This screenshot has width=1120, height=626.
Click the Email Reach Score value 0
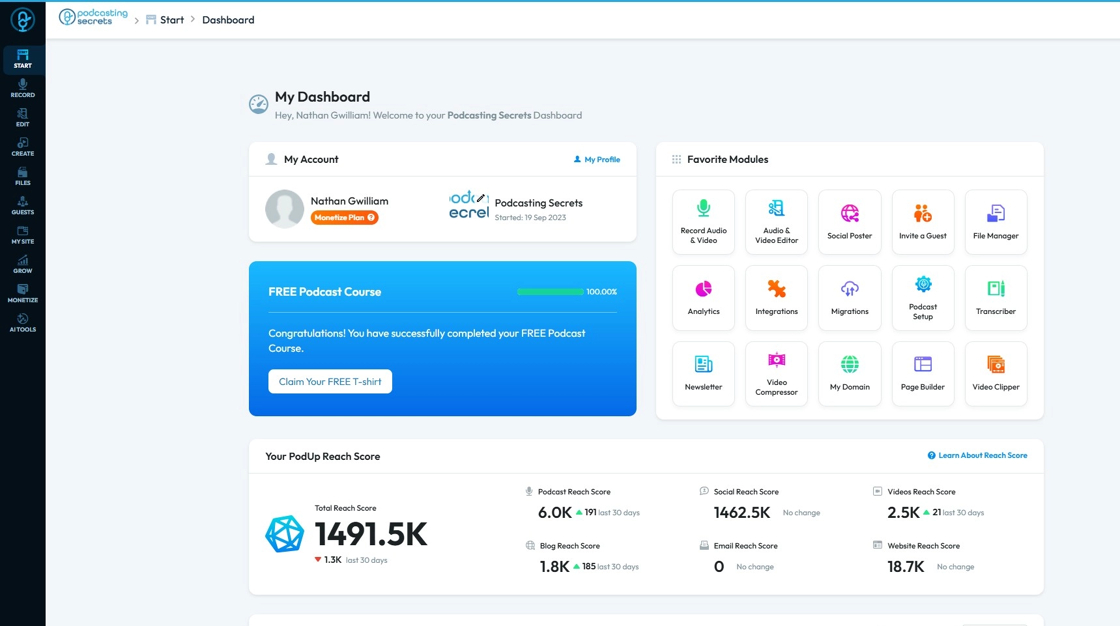tap(719, 567)
